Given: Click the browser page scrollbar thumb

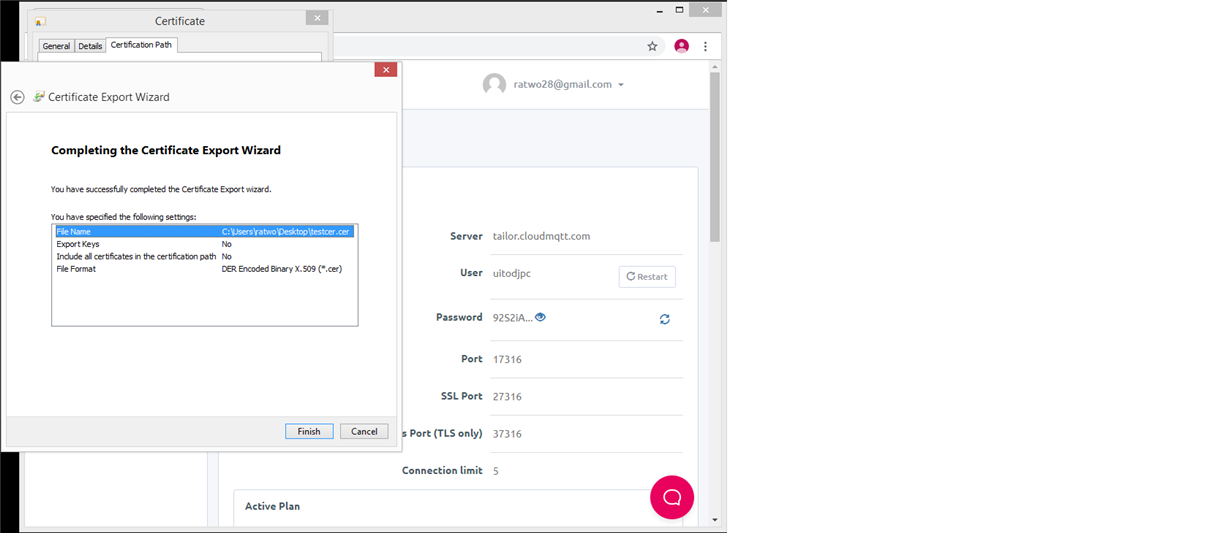Looking at the screenshot, I should [715, 156].
